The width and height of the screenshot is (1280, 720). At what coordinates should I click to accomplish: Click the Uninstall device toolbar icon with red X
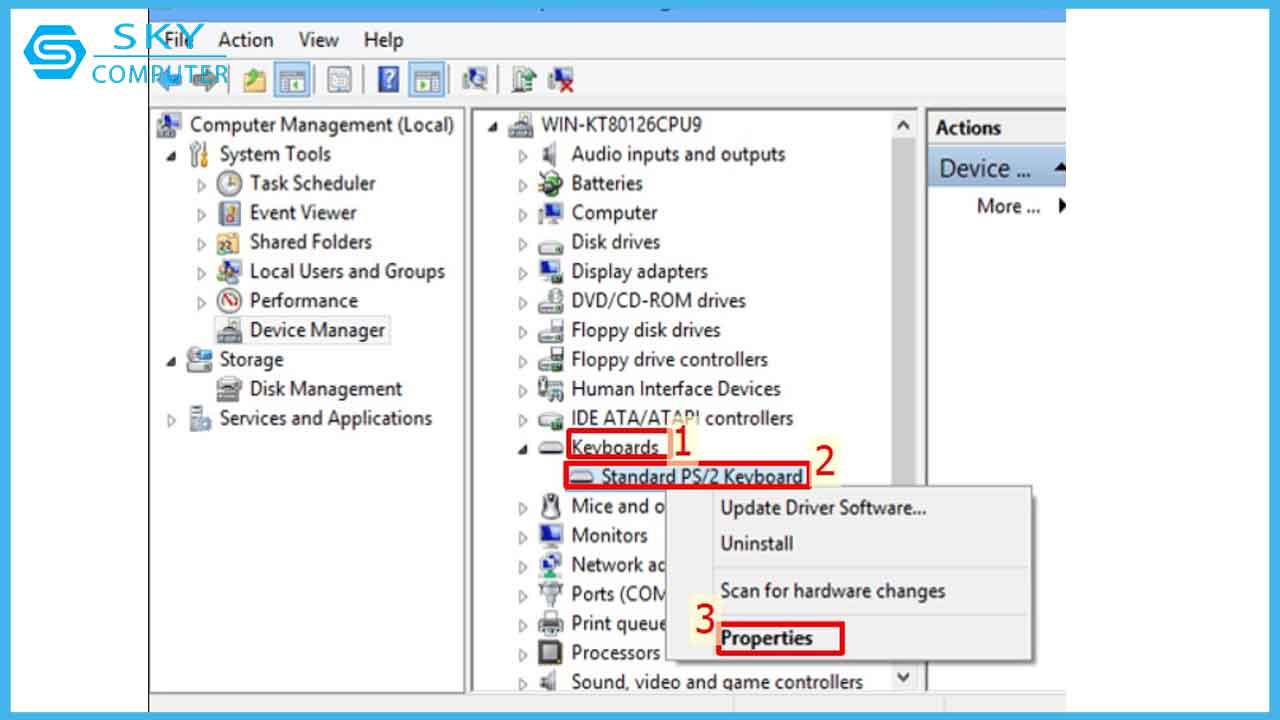[x=561, y=80]
